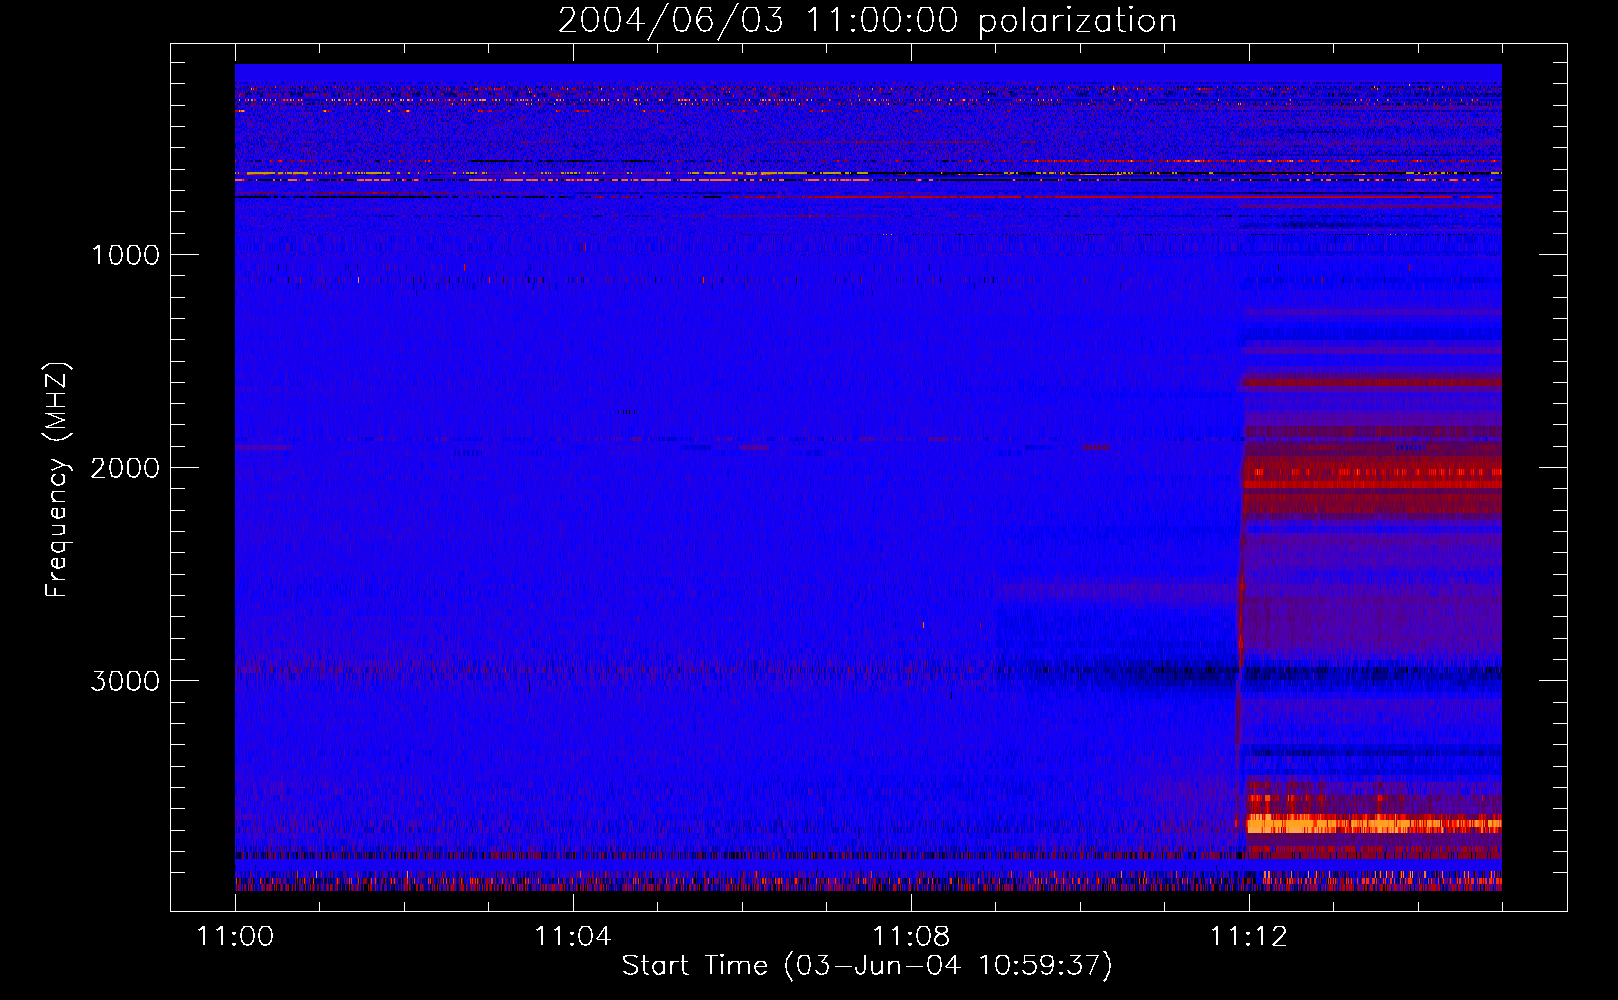Click the 'Start Time (03-Jun-04 10:59:37)' label
Viewport: 1618px width, 1000px height.
click(x=867, y=966)
